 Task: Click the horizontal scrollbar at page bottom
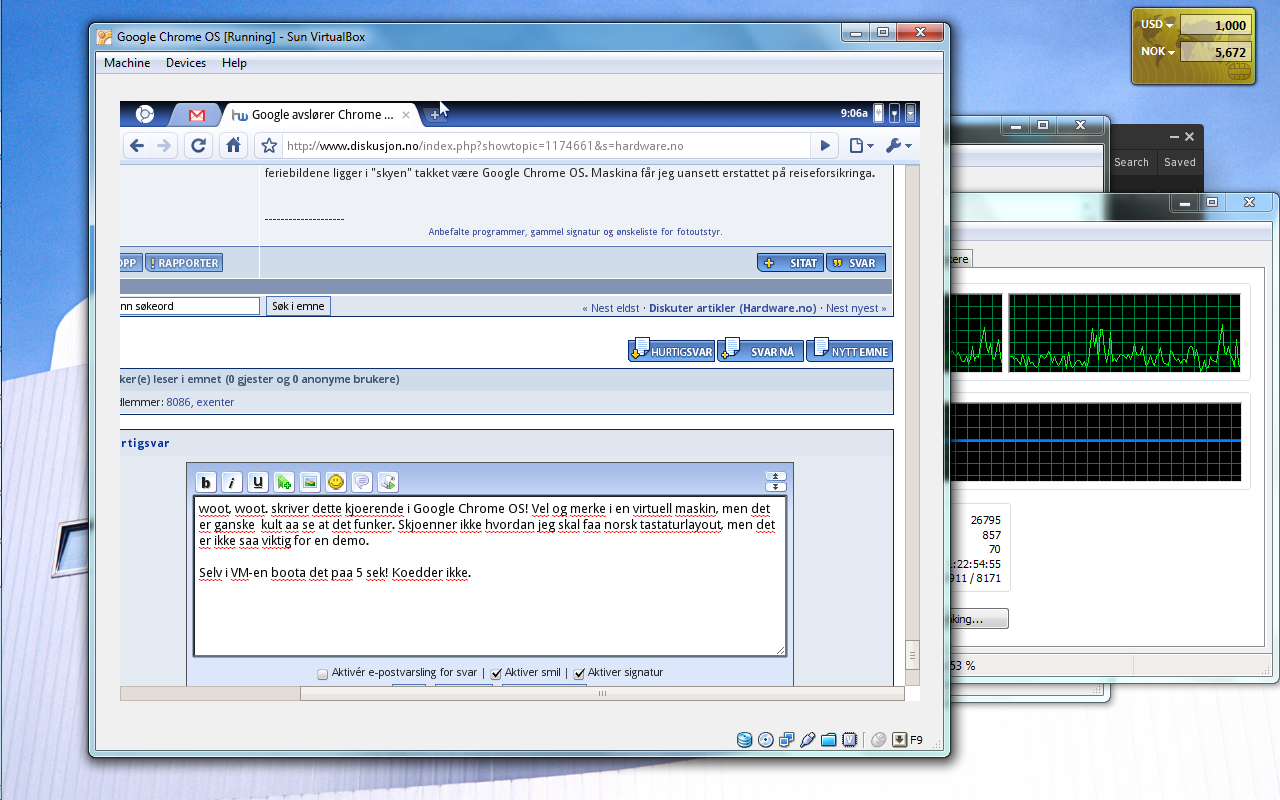[x=600, y=693]
